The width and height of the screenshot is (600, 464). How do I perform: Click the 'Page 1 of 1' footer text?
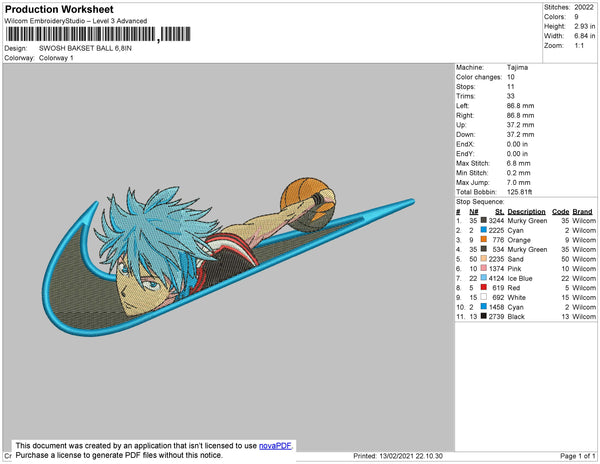click(578, 456)
